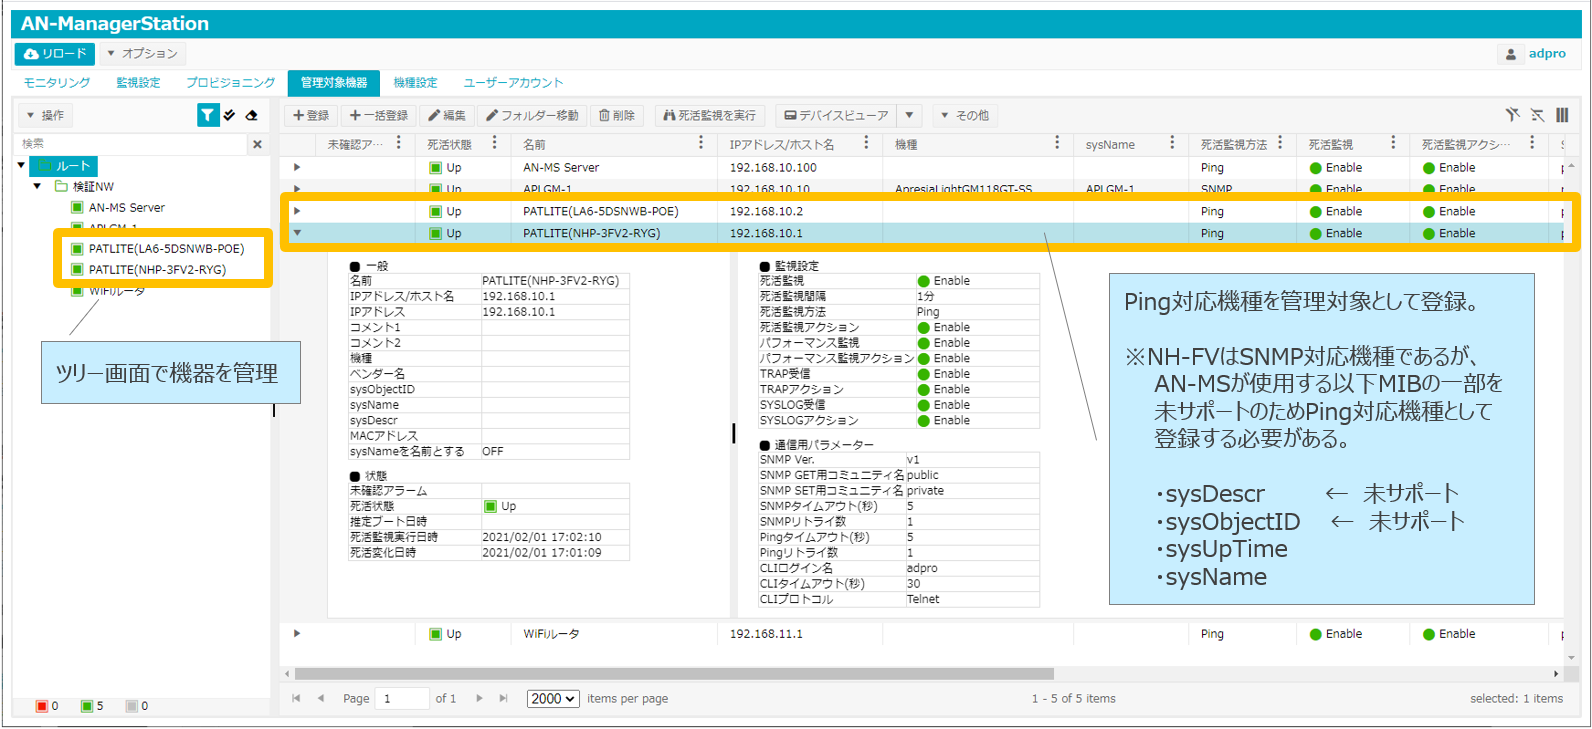
Task: Click the 編集 edit pencil button
Action: pyautogui.click(x=447, y=116)
